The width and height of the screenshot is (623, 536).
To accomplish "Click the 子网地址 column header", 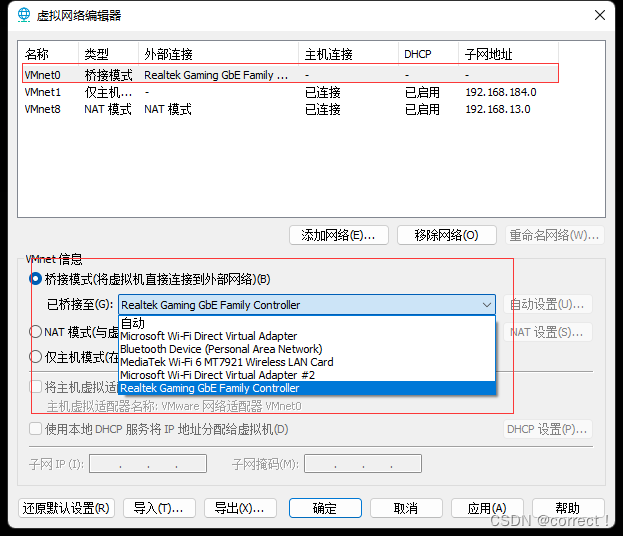I will pos(509,54).
